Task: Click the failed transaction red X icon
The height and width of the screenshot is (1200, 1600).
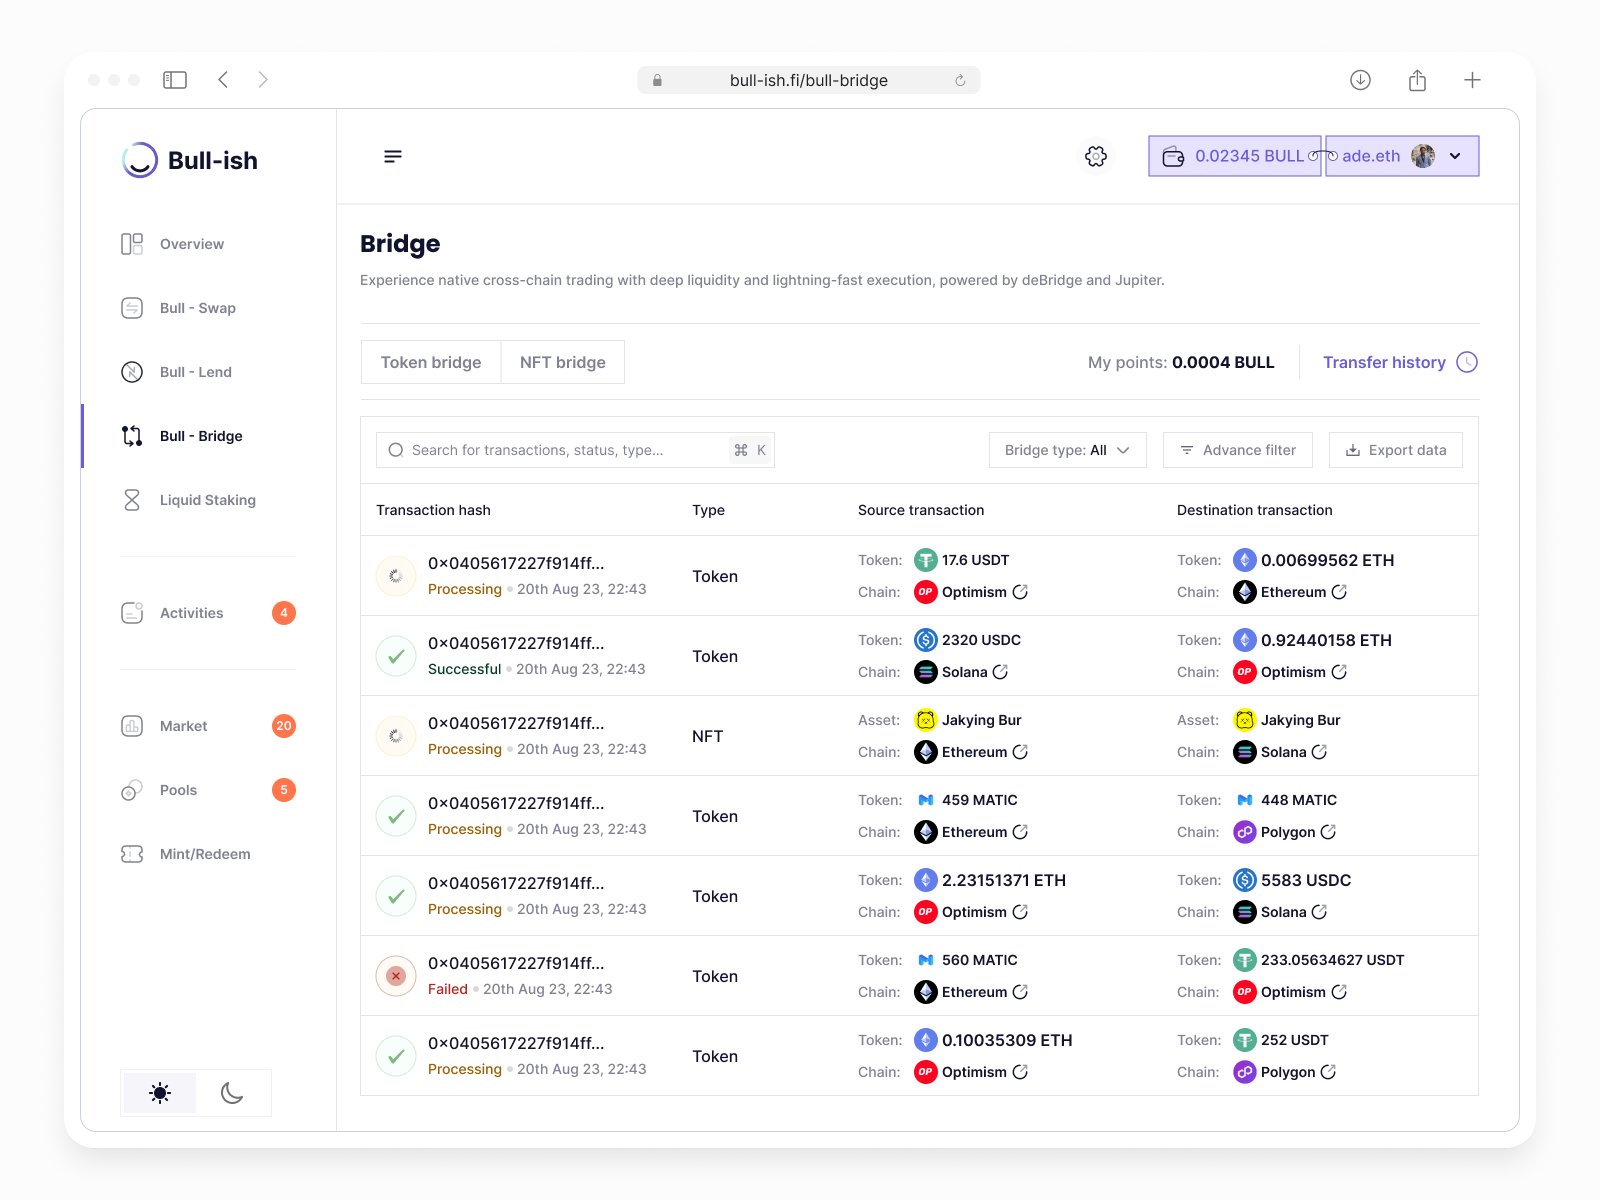Action: pos(396,976)
